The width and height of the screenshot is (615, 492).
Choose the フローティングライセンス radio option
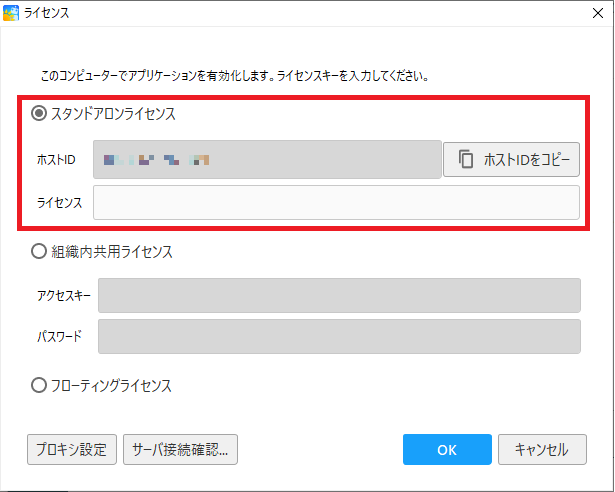pos(39,385)
